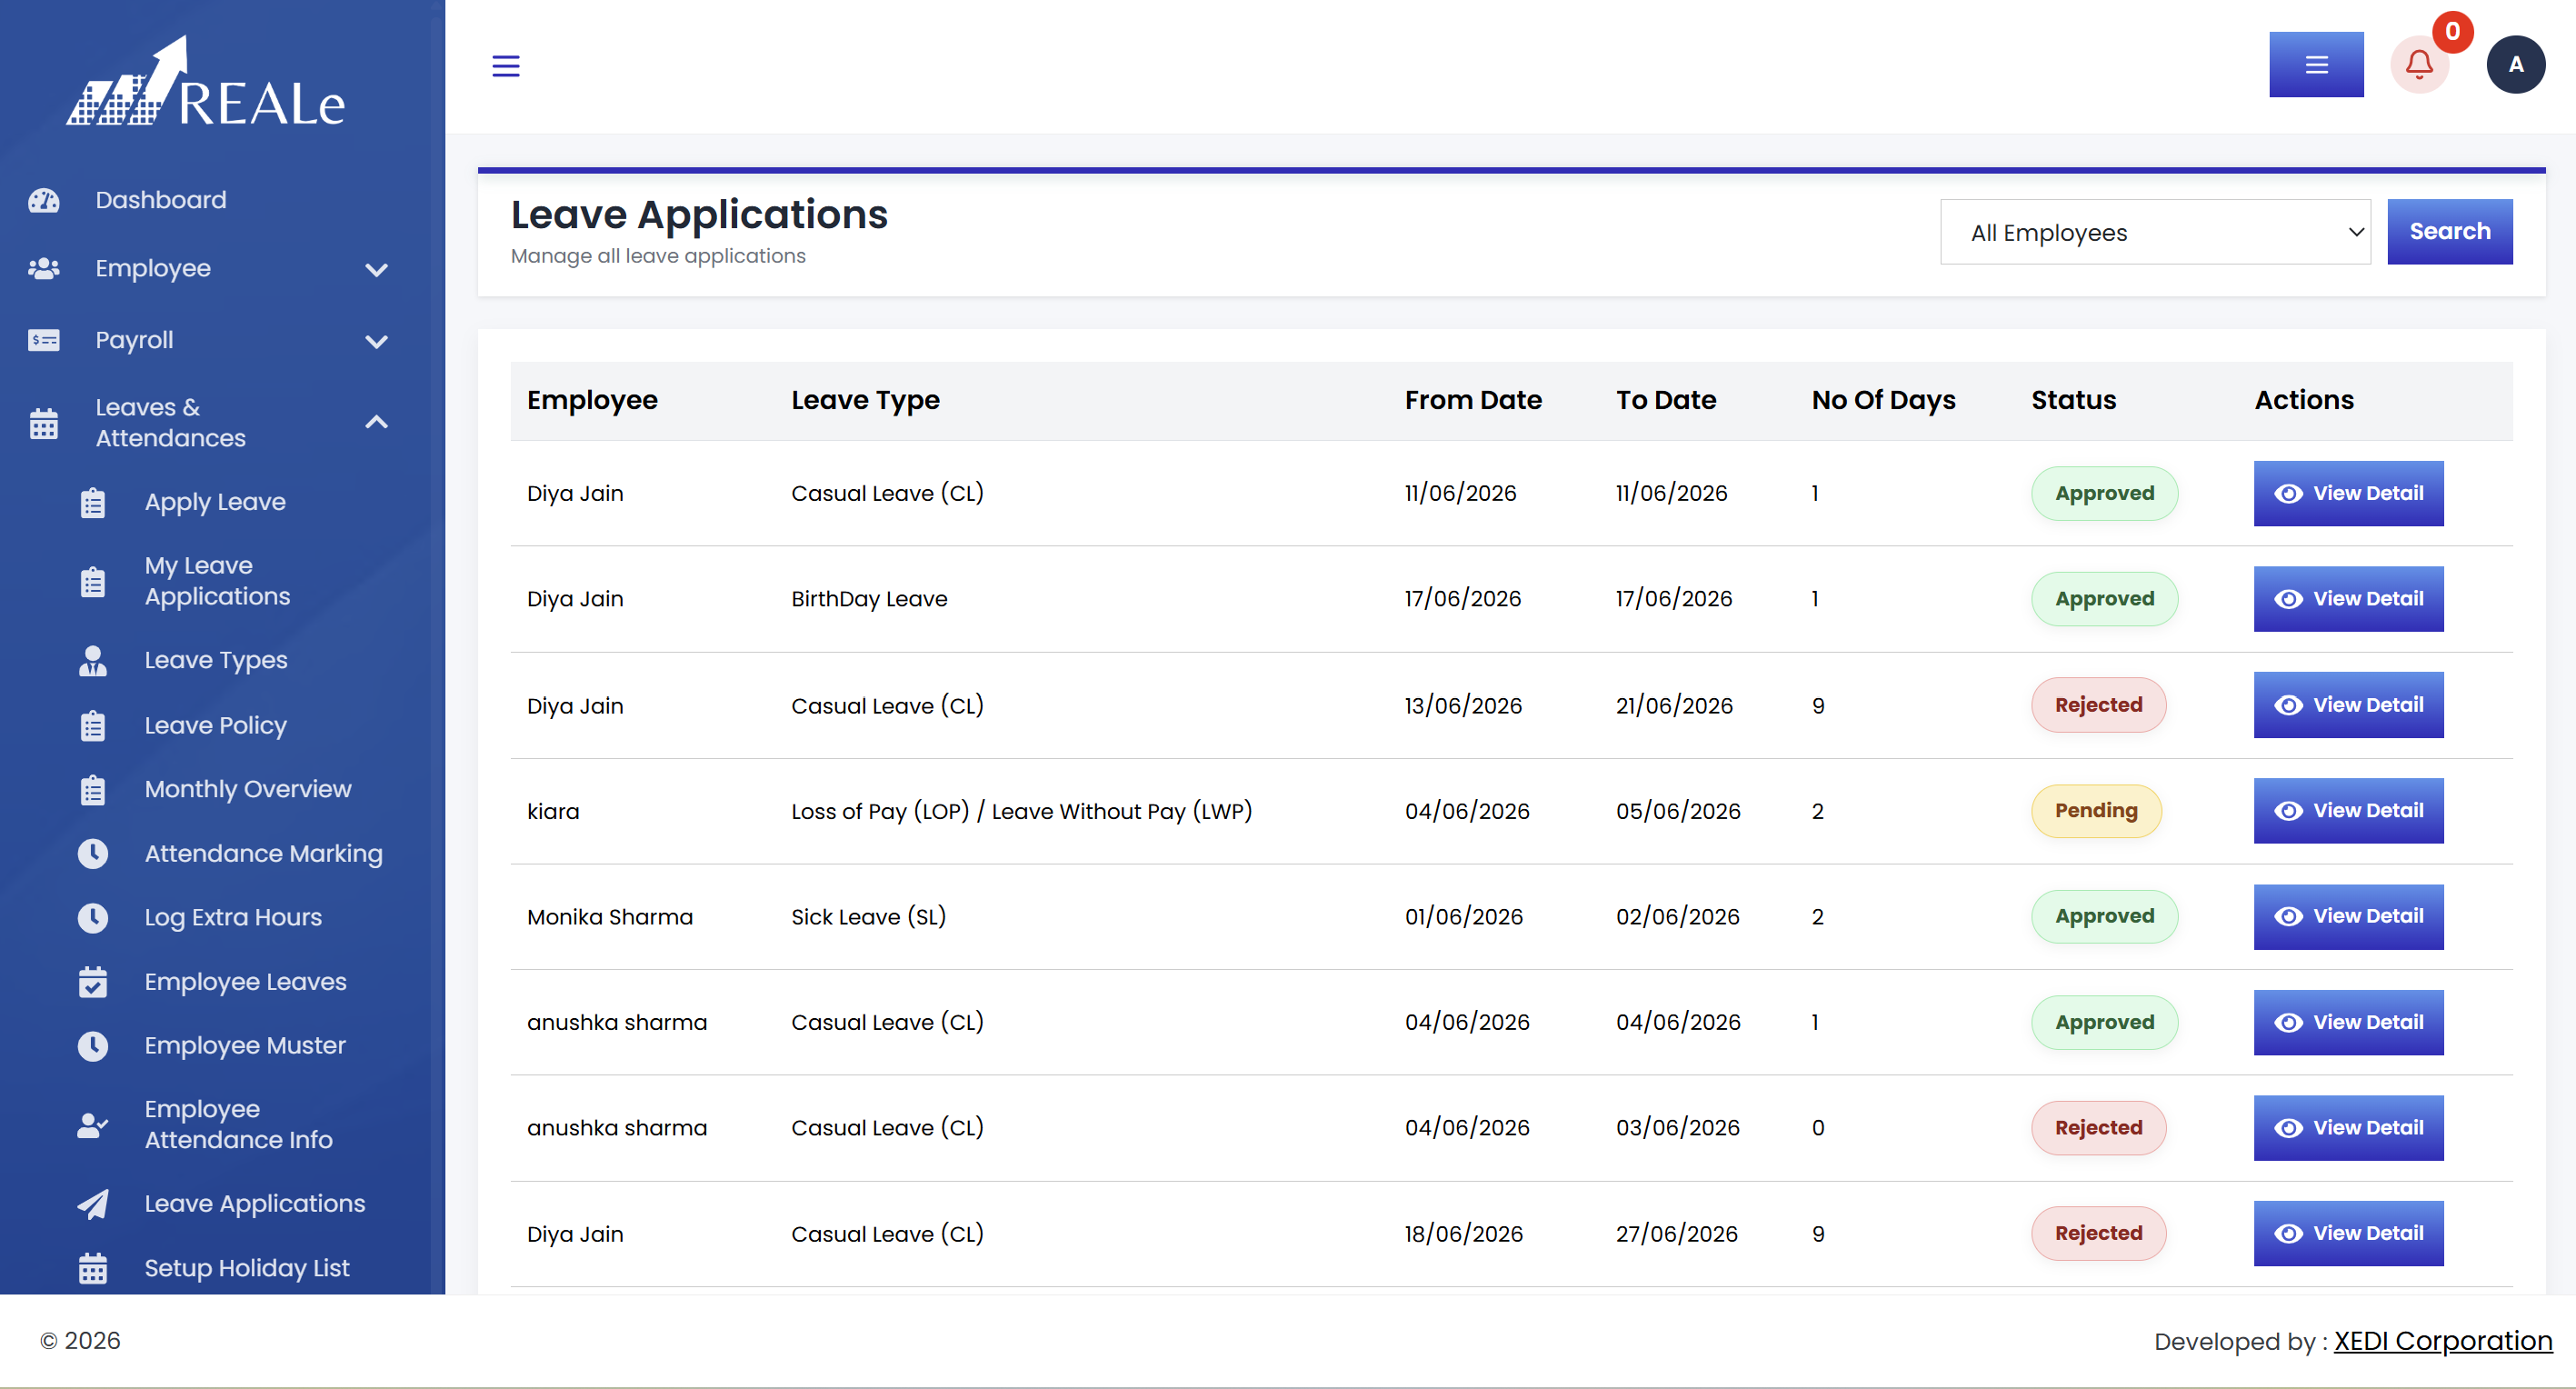View detail for anushka sharma 0-day leave
Screen dimensions: 2576x1389
[2348, 1128]
